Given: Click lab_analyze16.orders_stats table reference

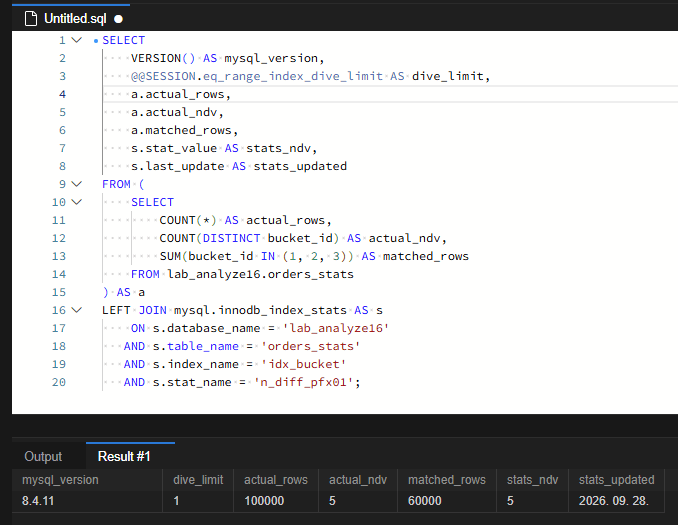Looking at the screenshot, I should click(x=260, y=274).
